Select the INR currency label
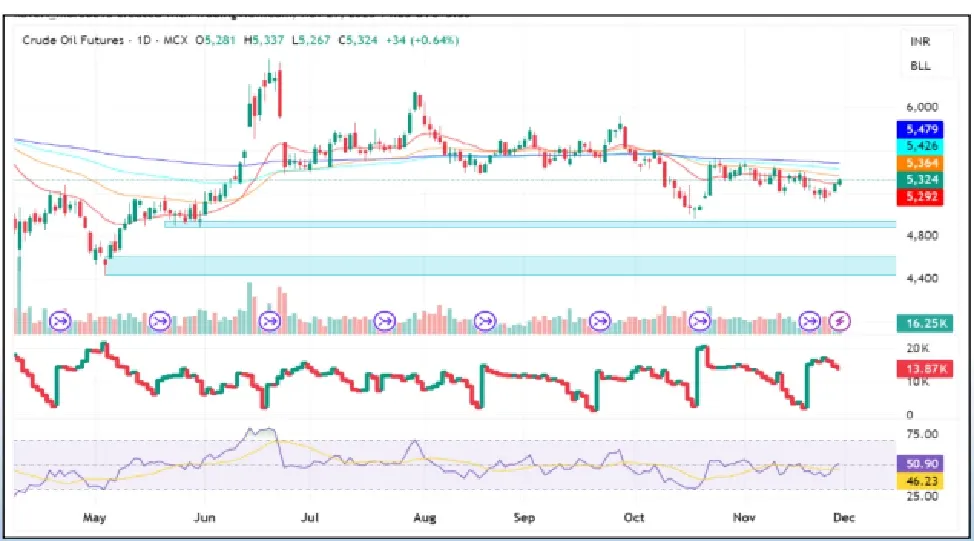 click(920, 42)
